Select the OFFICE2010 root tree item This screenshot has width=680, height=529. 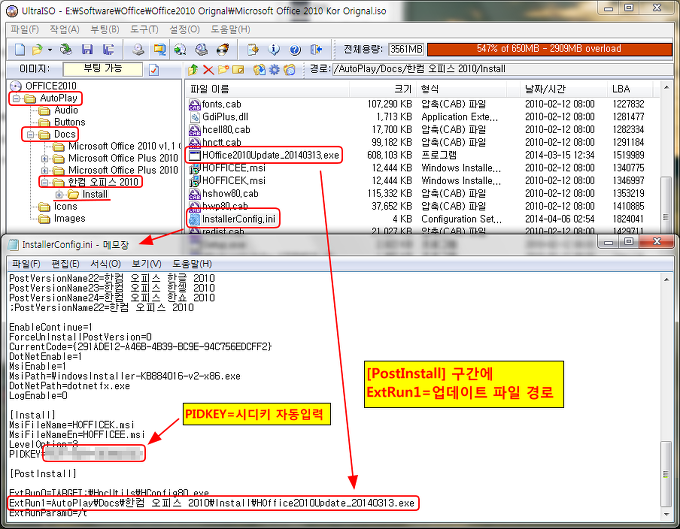pos(50,86)
